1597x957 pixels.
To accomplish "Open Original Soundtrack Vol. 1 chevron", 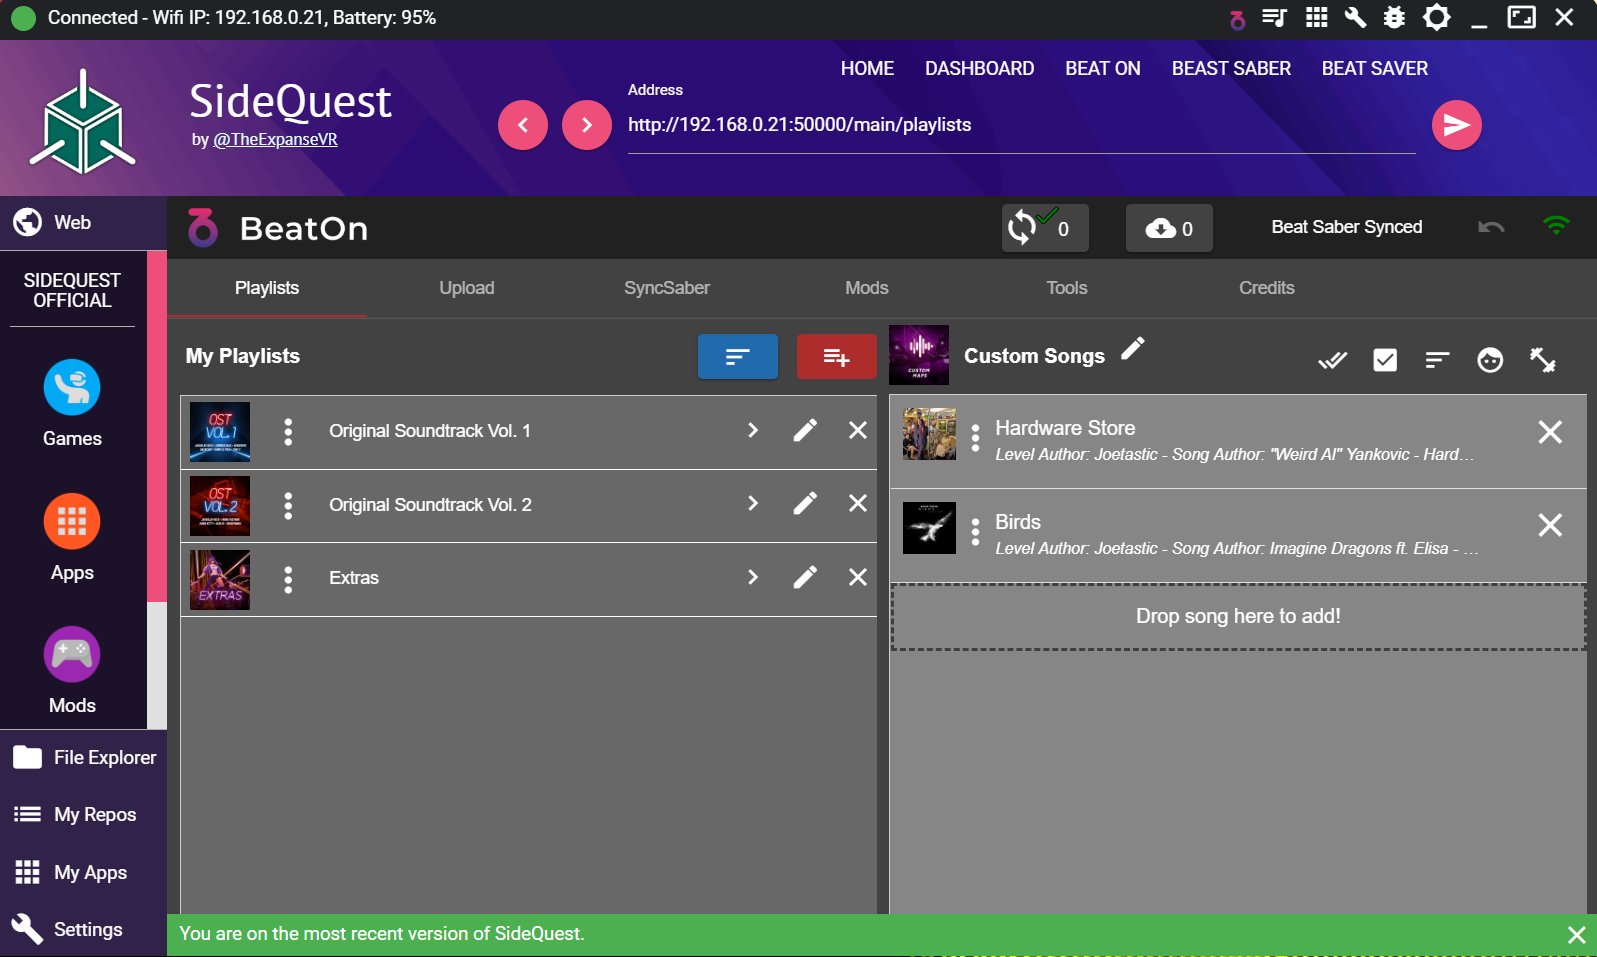I will pos(753,430).
